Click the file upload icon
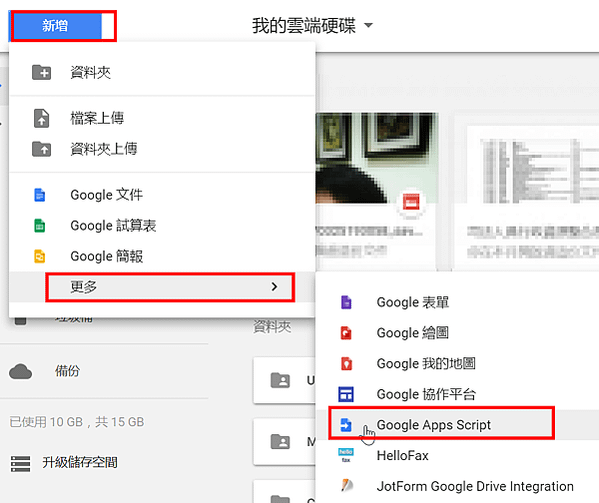Screen dimensions: 599x503 tap(41, 118)
